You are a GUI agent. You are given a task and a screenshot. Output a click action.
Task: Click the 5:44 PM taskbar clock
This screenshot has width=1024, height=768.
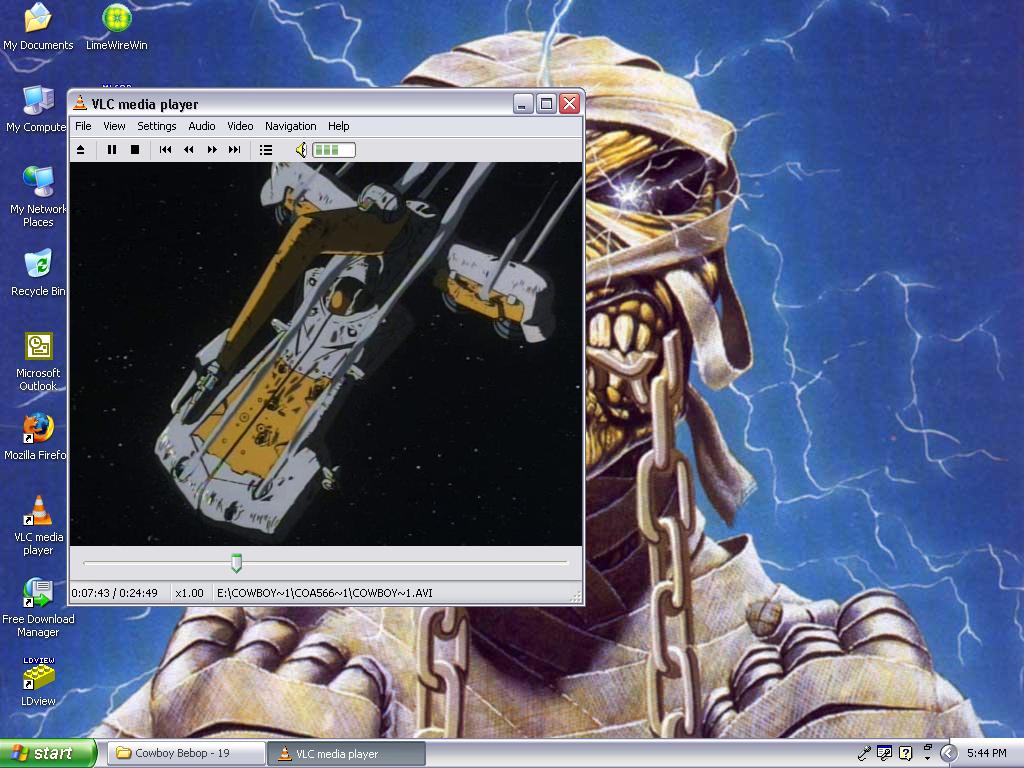point(987,754)
